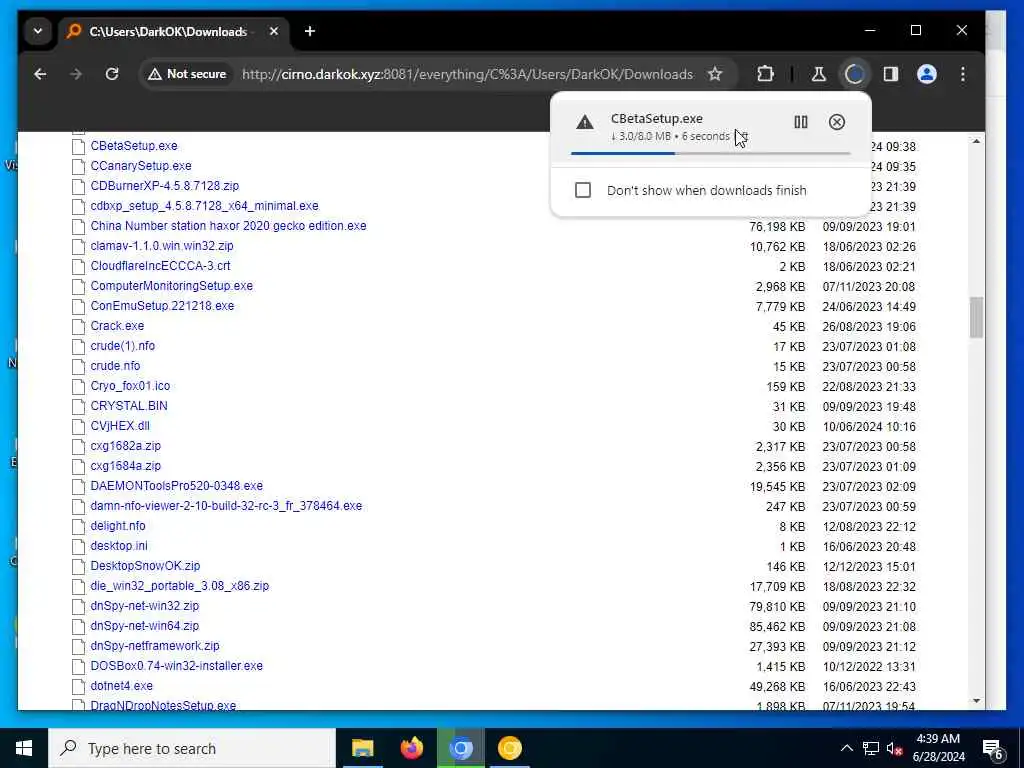Click the muted volume tray icon
1024x768 pixels.
click(894, 748)
